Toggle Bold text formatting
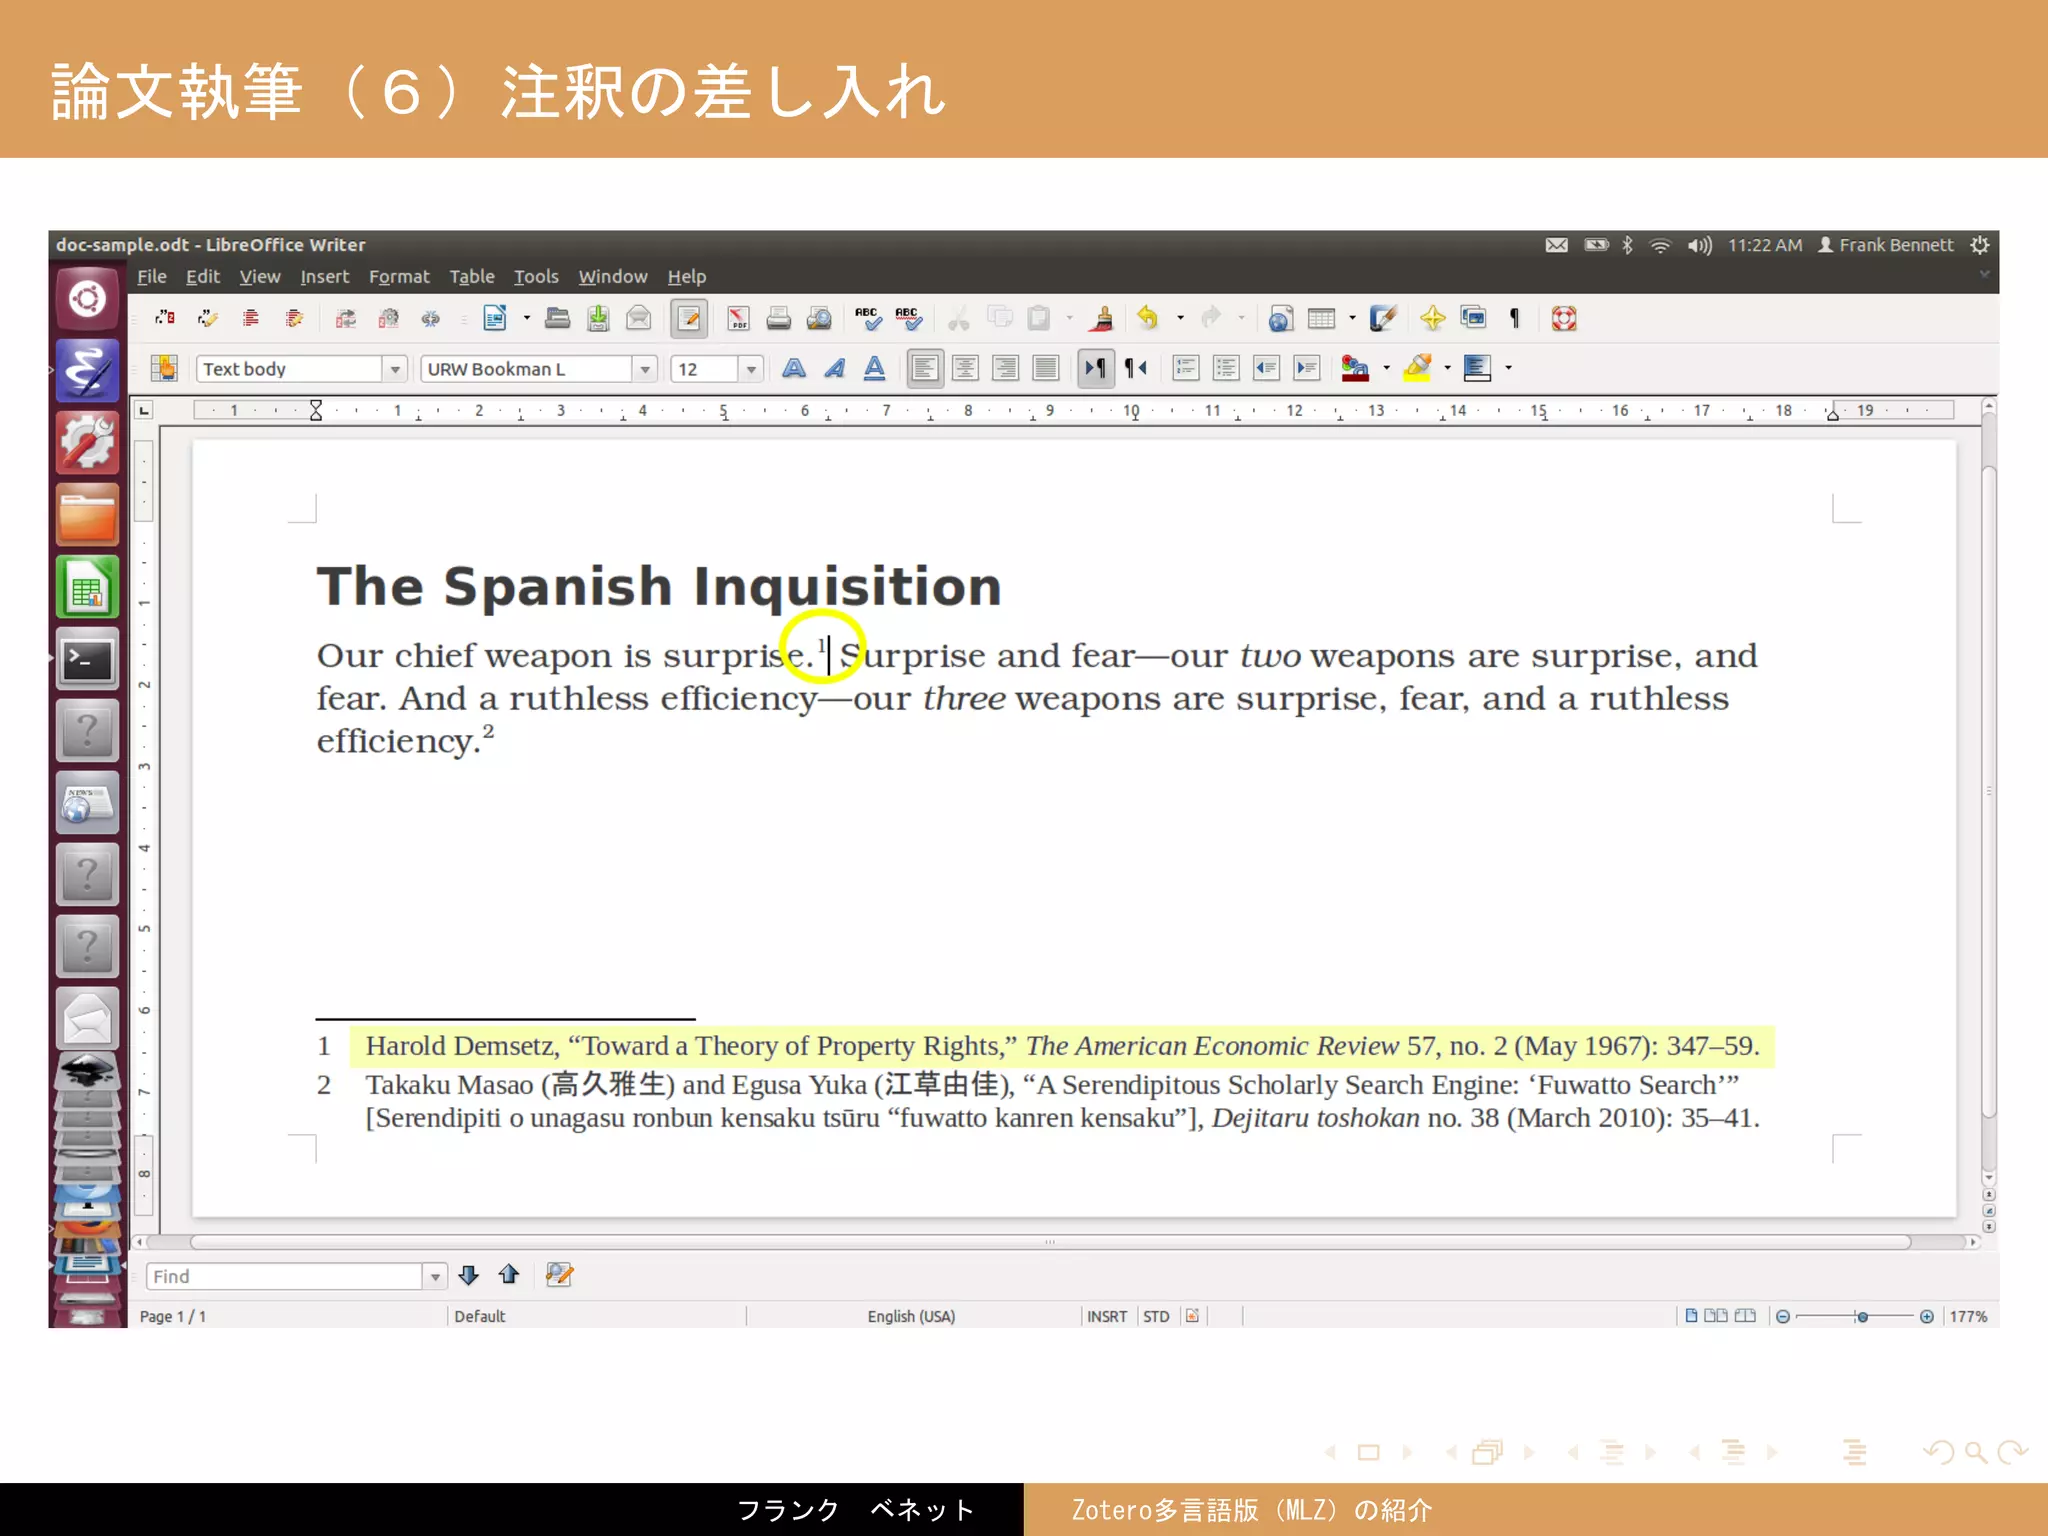This screenshot has height=1536, width=2048. click(794, 368)
